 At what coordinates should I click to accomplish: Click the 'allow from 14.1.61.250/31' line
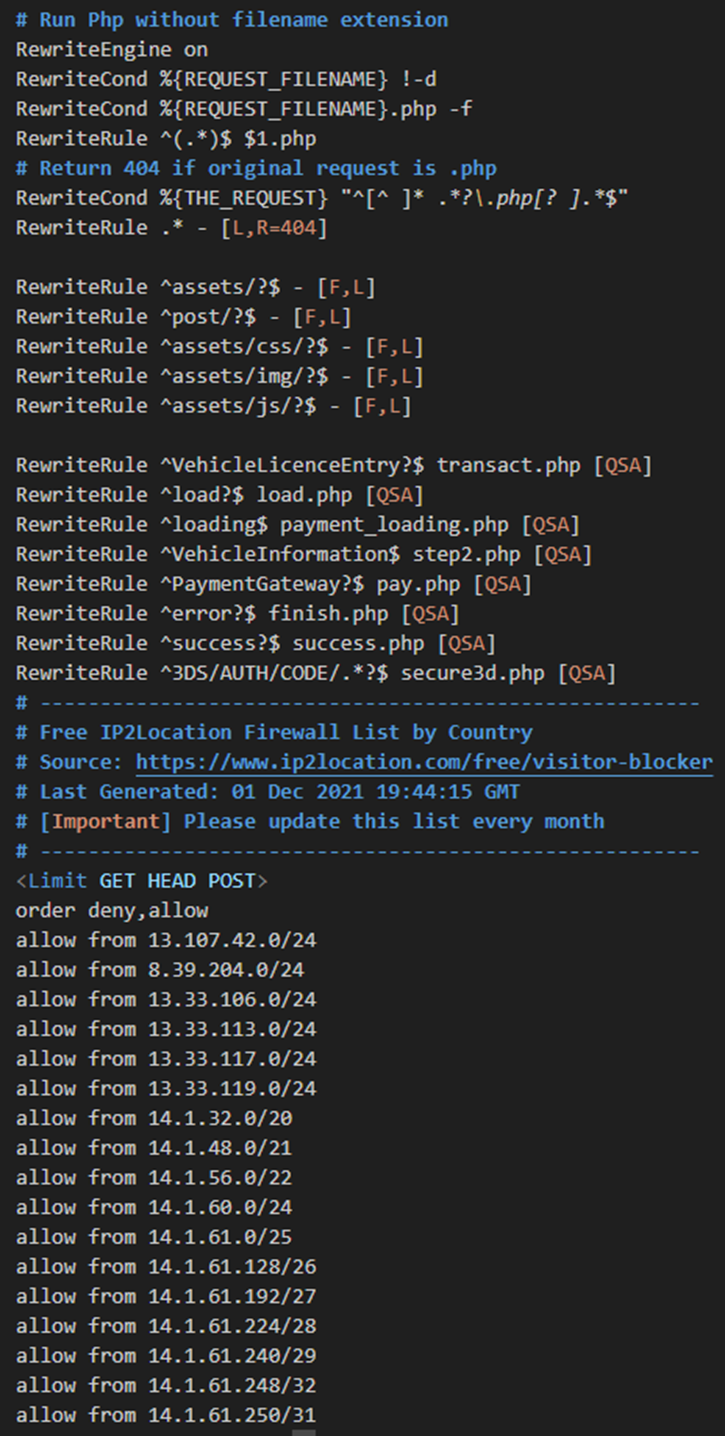166,1415
